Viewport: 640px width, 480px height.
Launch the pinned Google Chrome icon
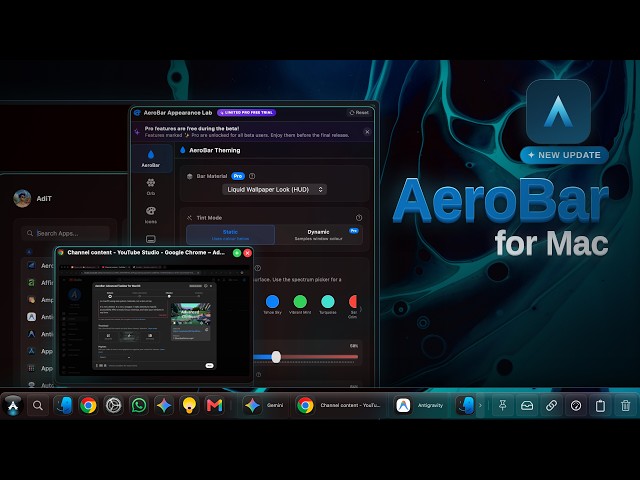[x=88, y=405]
